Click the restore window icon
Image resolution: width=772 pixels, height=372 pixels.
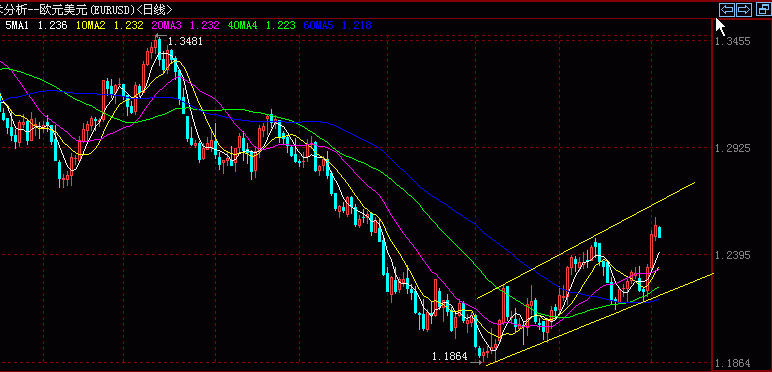[763, 9]
